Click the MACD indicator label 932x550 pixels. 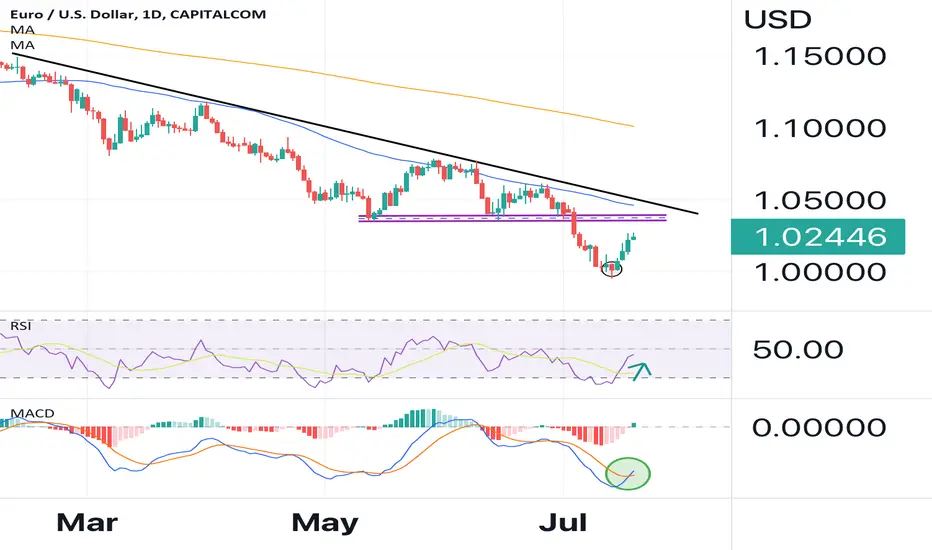click(x=32, y=413)
